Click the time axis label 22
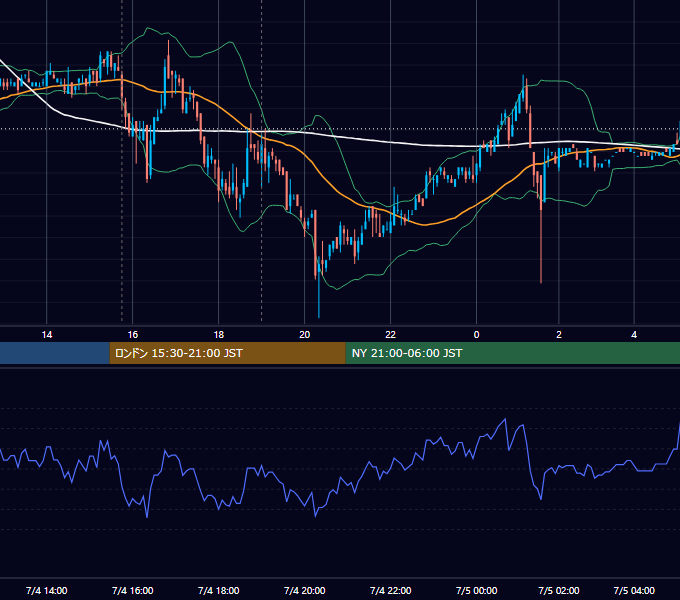 [390, 334]
